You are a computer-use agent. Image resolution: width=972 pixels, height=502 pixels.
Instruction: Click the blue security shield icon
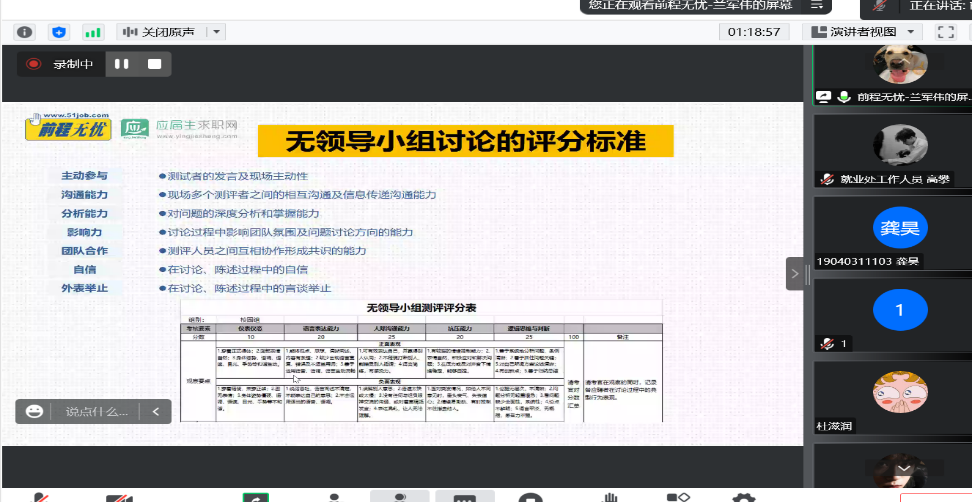[58, 32]
